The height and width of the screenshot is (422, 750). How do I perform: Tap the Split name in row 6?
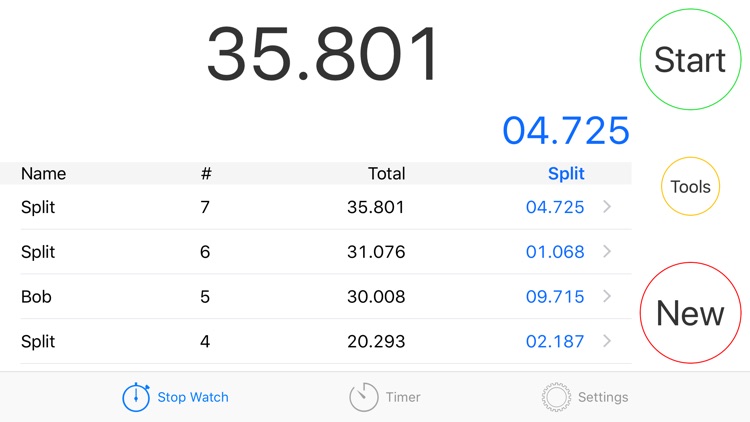[38, 252]
